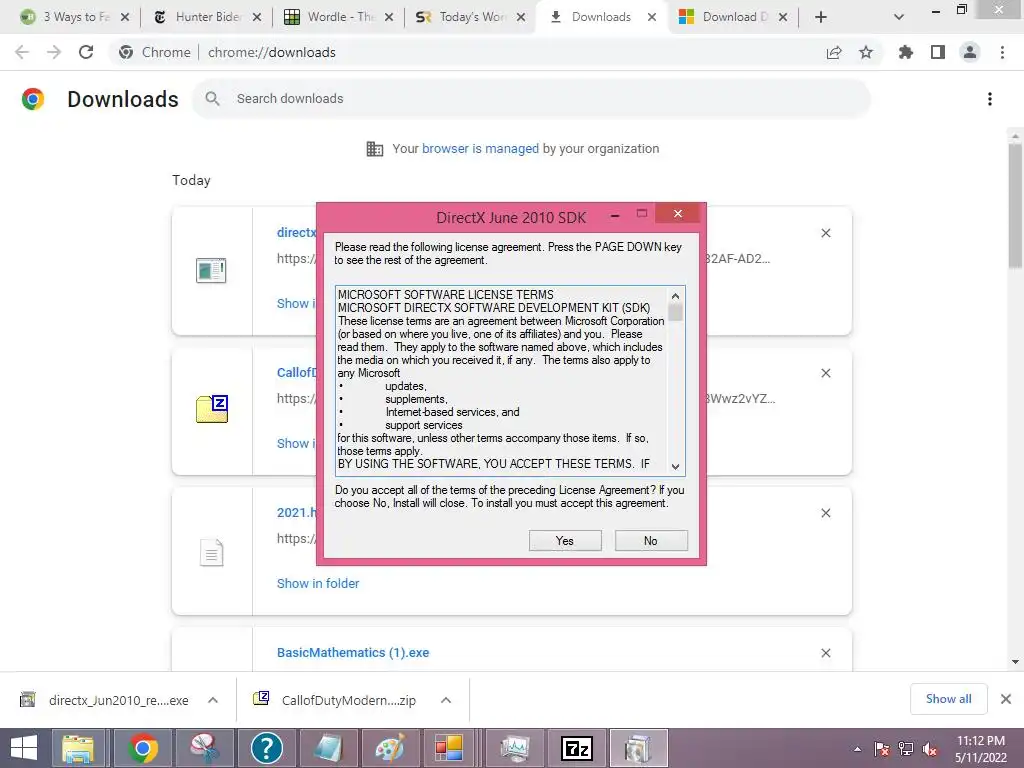Click the network tray icon

[906, 749]
